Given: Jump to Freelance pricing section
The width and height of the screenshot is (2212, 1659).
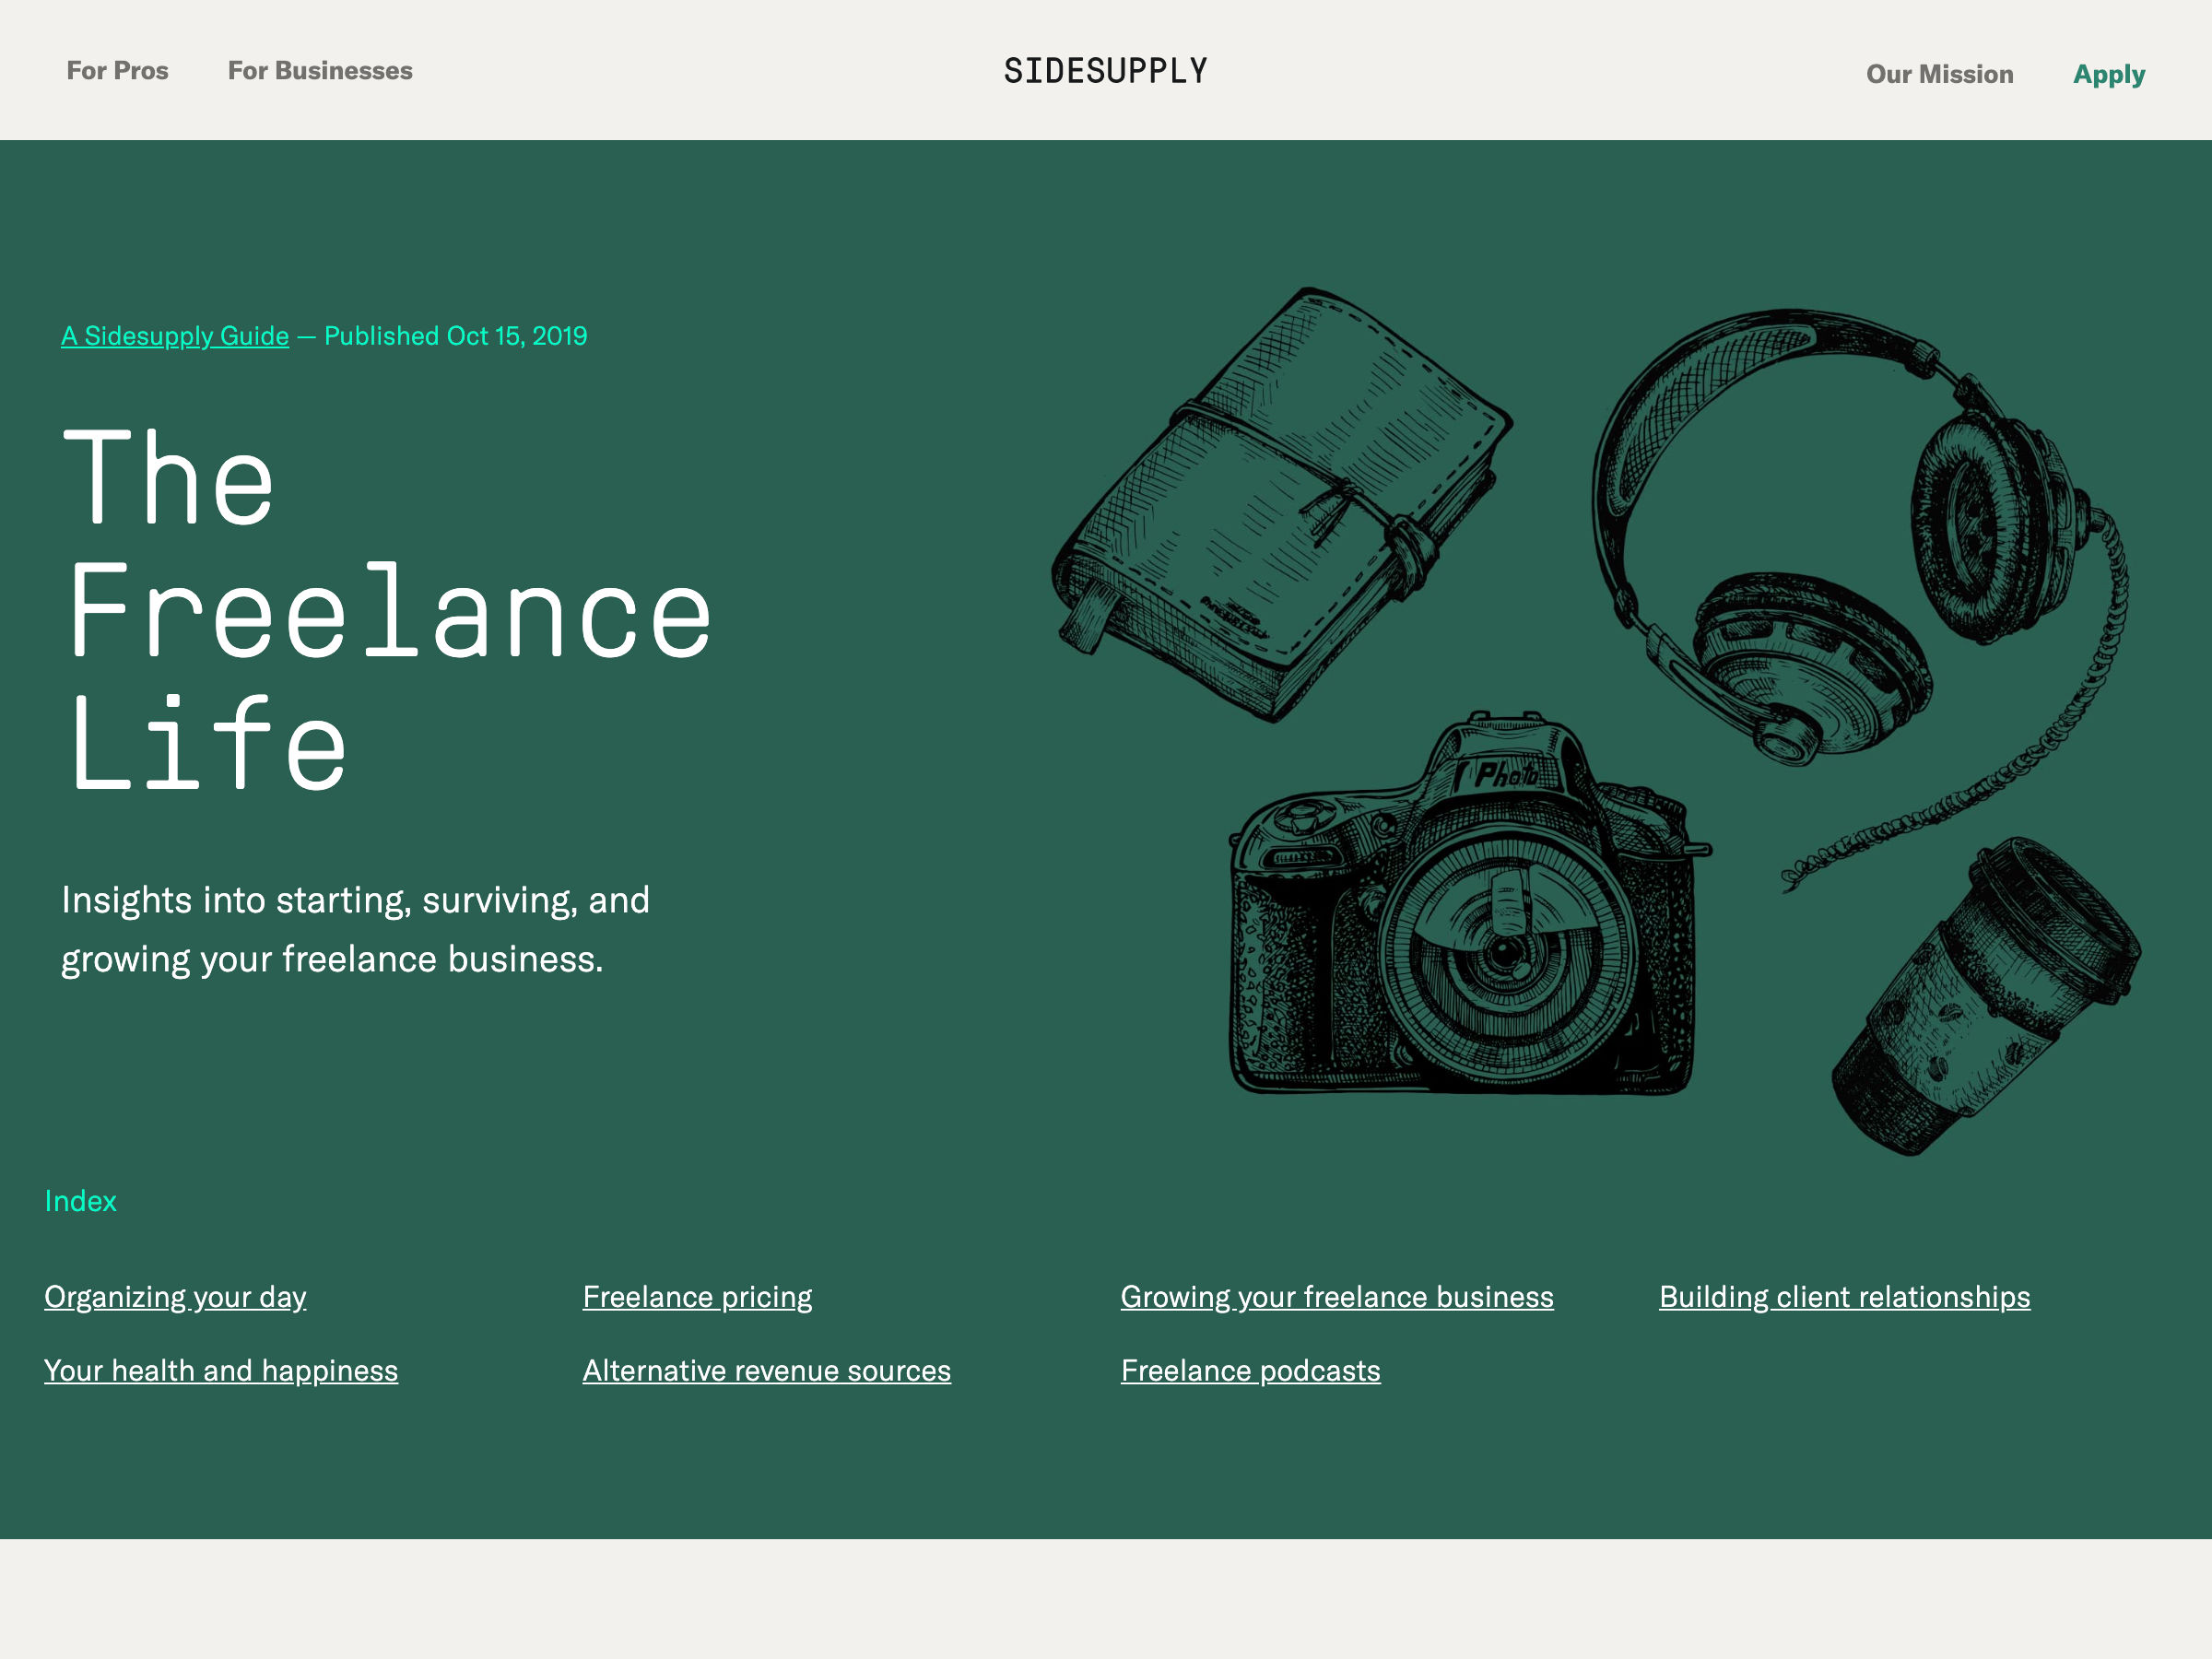Looking at the screenshot, I should tap(697, 1297).
